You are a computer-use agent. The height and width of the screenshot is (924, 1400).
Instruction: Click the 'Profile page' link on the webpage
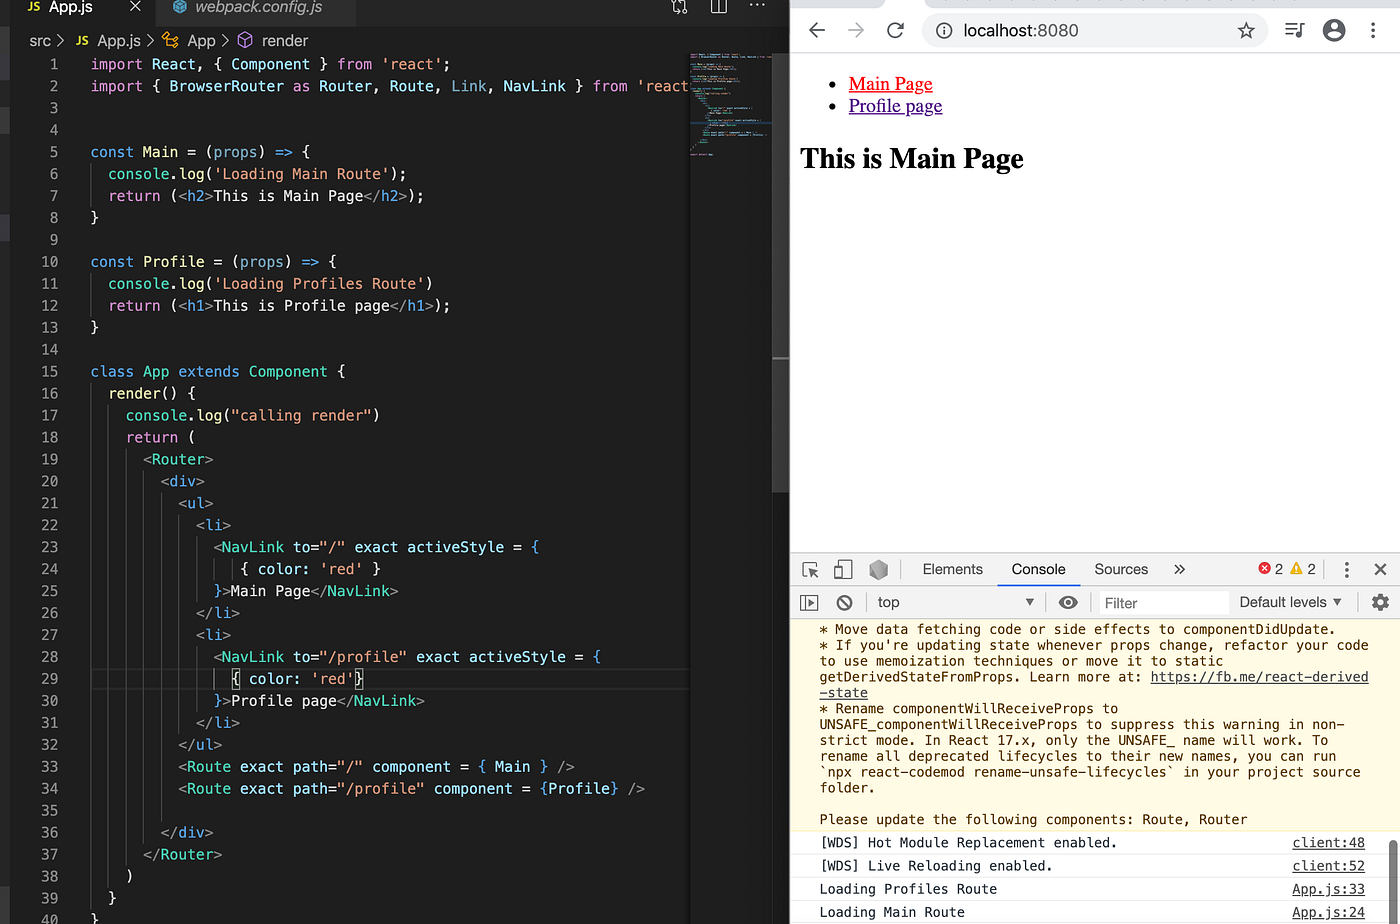895,106
